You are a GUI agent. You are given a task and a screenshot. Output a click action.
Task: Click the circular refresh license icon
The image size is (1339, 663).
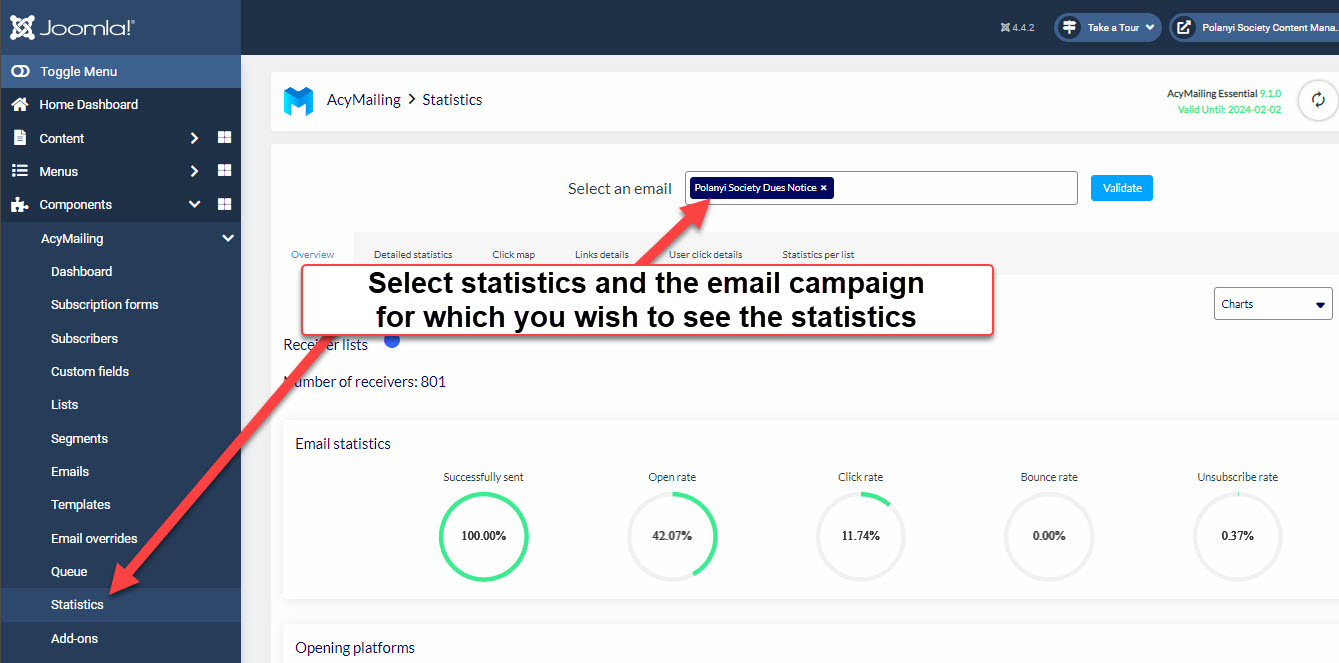point(1317,100)
